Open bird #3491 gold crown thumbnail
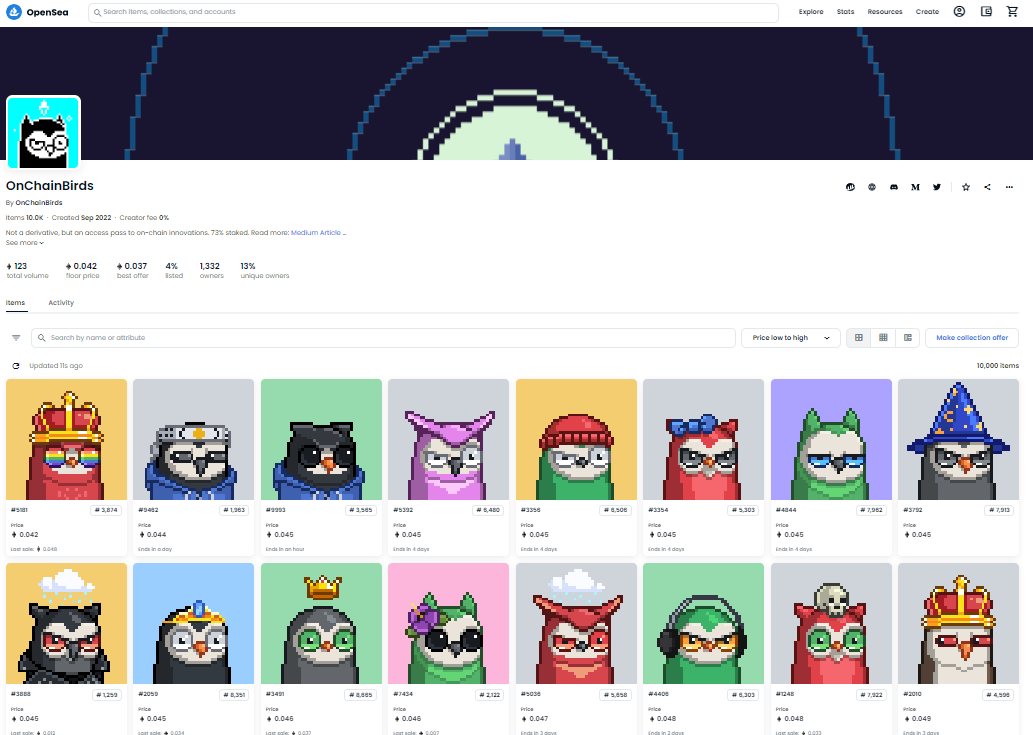This screenshot has width=1033, height=735. (321, 624)
